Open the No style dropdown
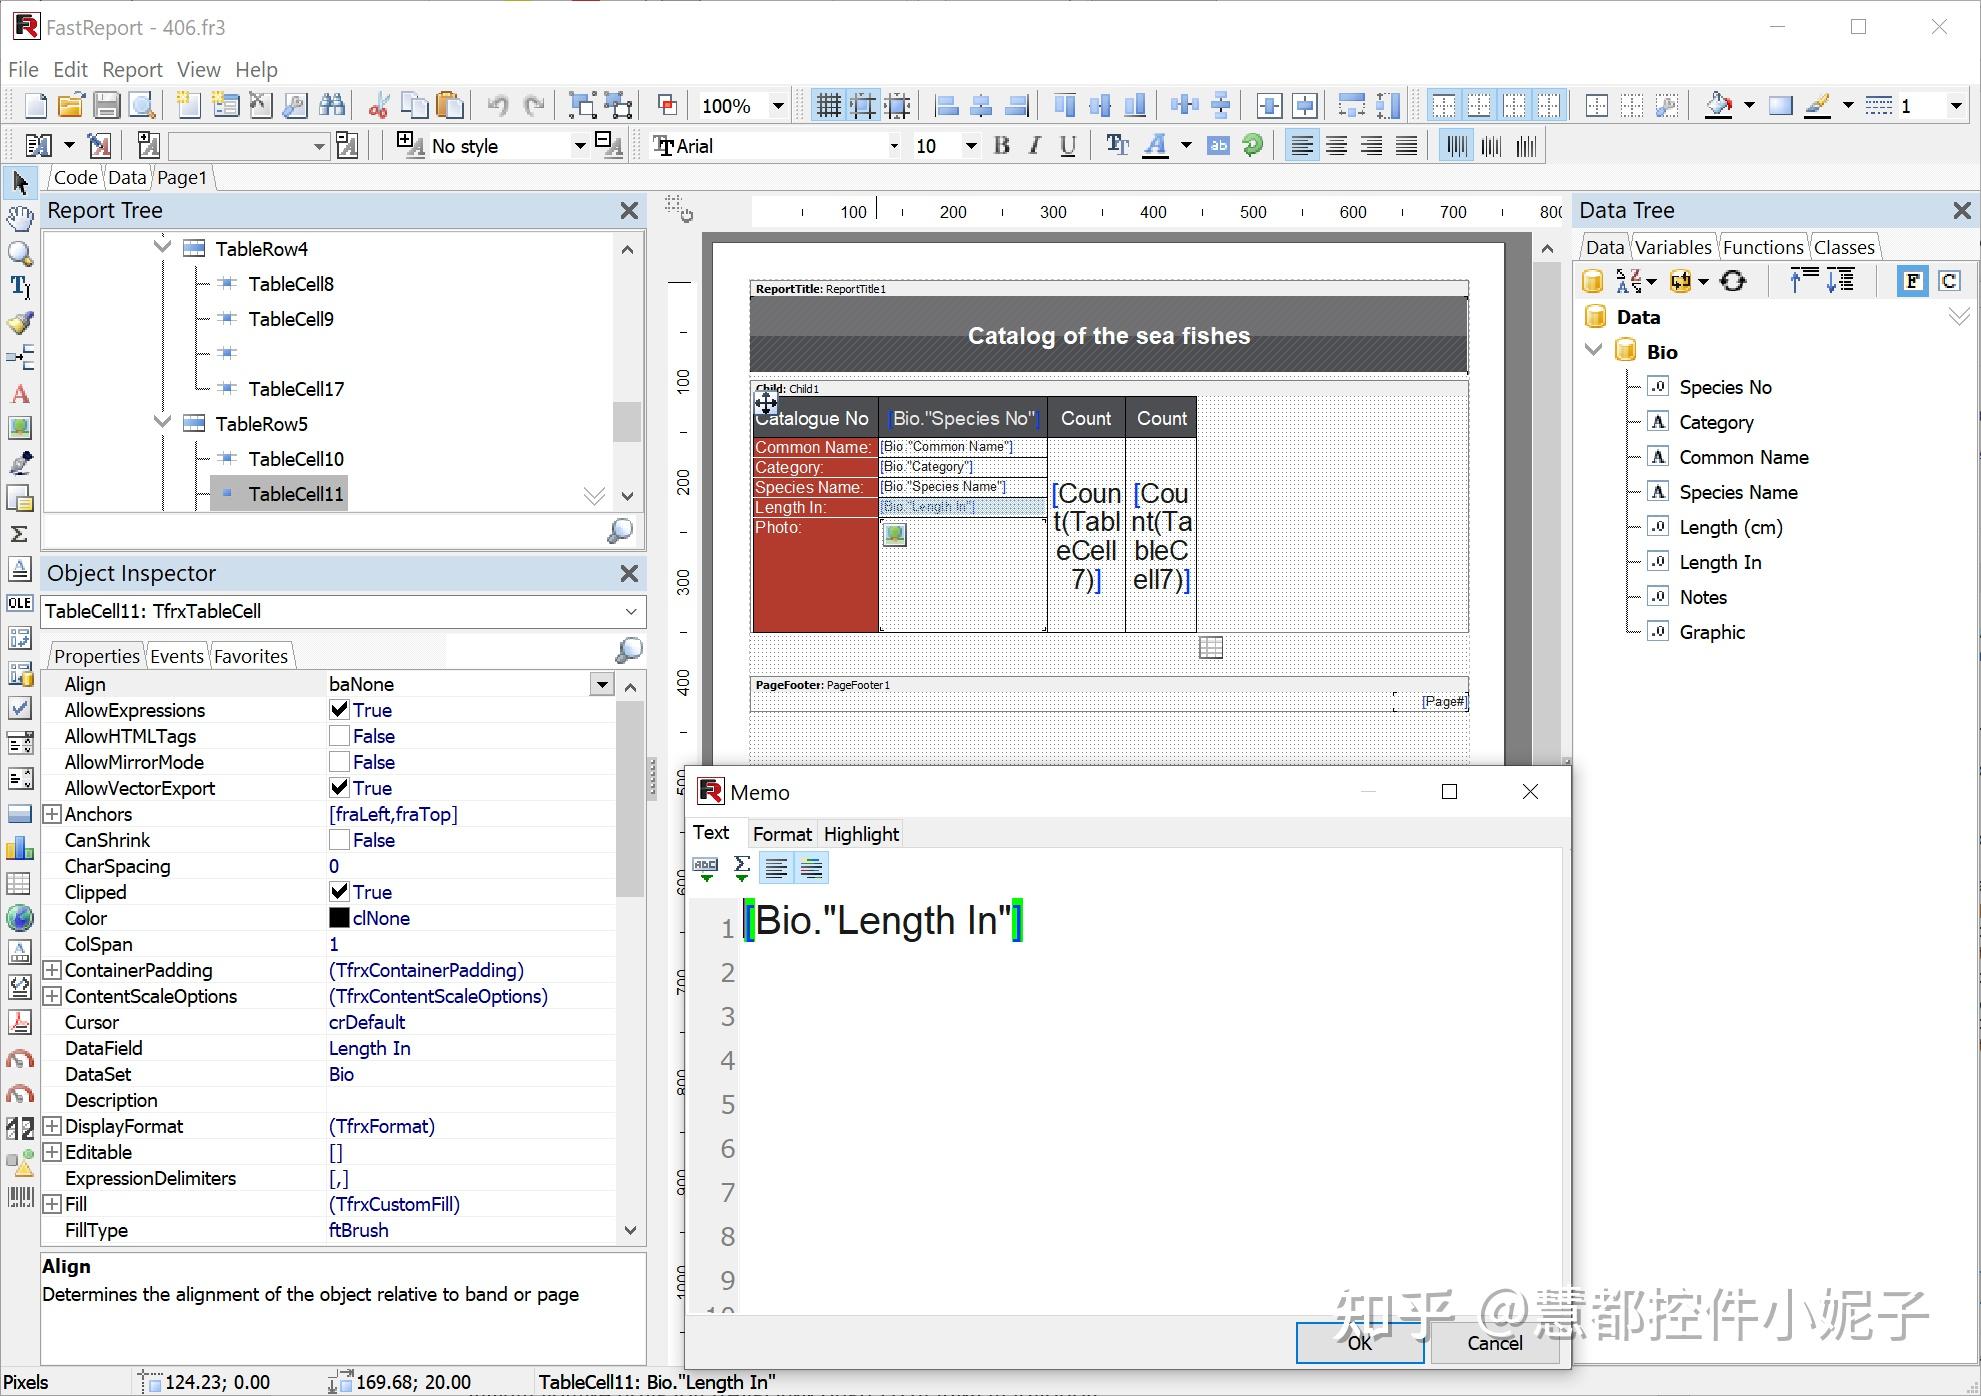Viewport: 1981px width, 1396px height. coord(579,146)
